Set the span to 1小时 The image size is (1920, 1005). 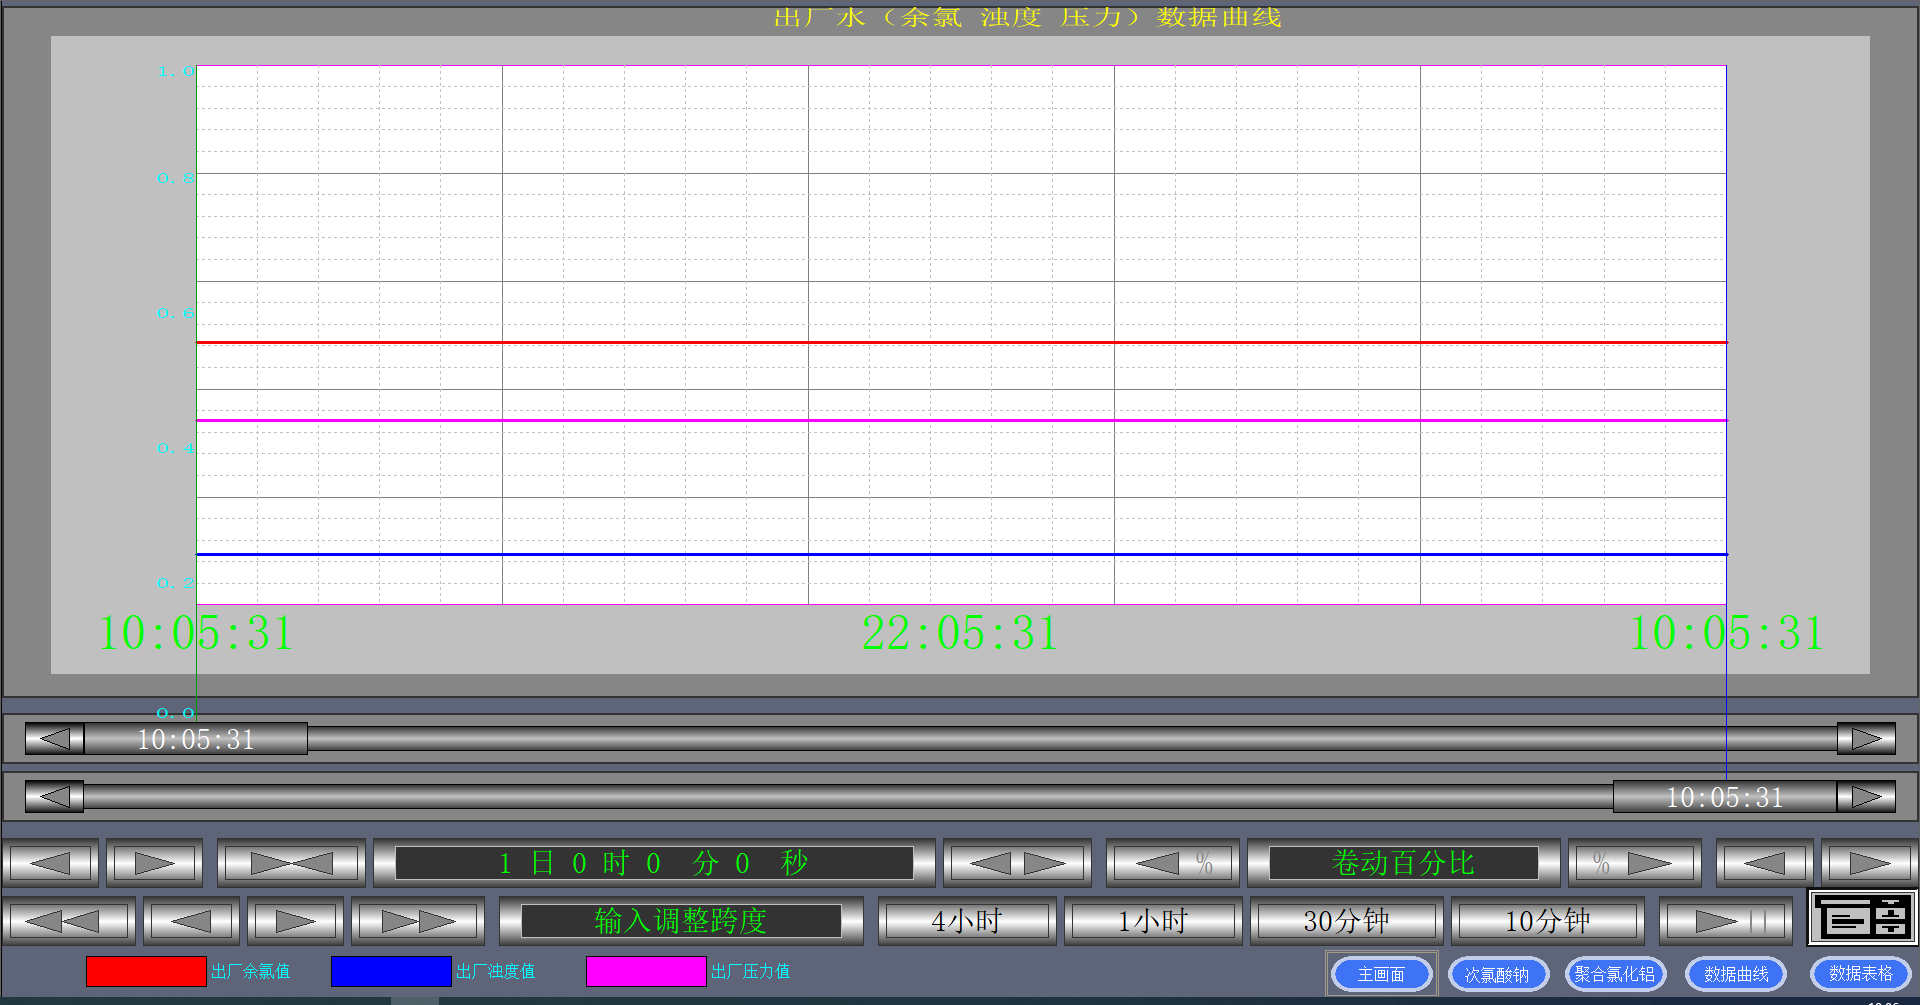[x=1153, y=921]
